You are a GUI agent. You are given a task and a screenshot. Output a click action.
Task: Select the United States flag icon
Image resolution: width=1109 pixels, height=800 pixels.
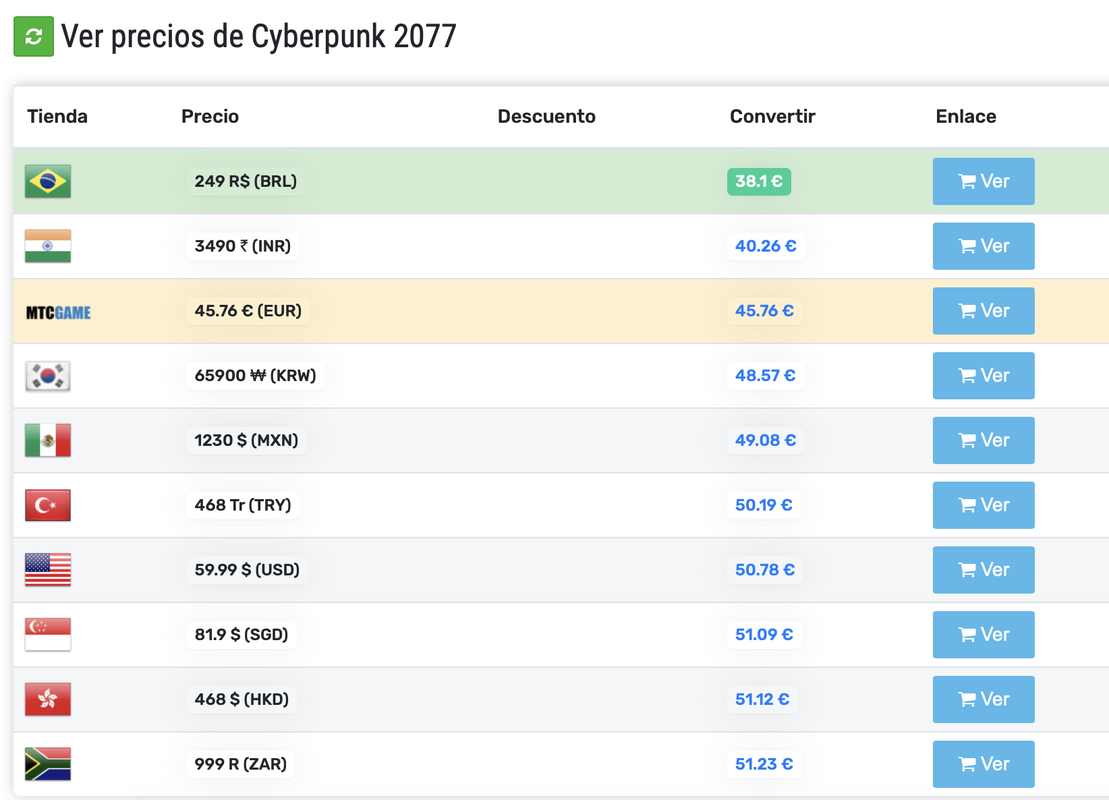[47, 569]
